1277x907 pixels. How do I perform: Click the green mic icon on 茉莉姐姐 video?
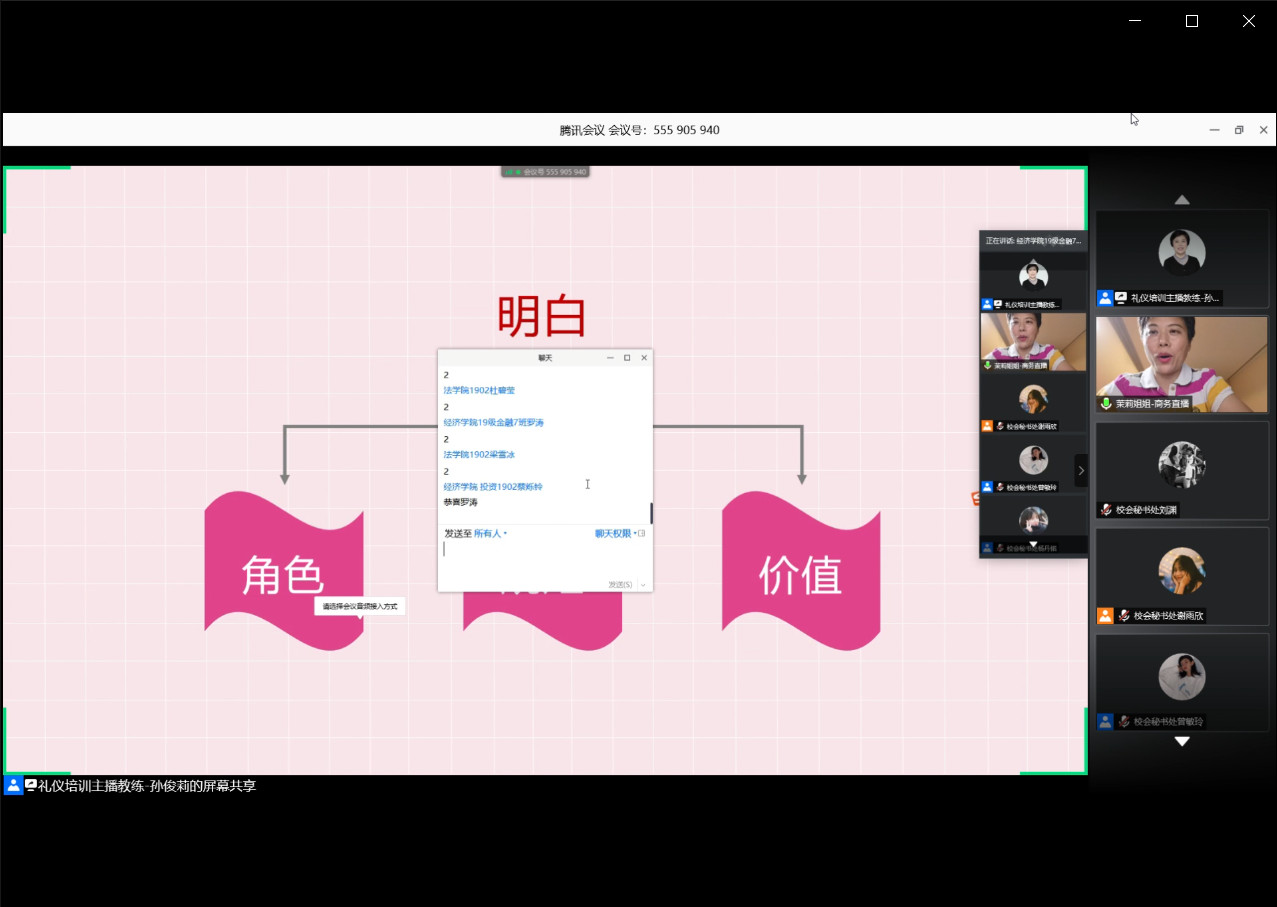pos(1106,404)
